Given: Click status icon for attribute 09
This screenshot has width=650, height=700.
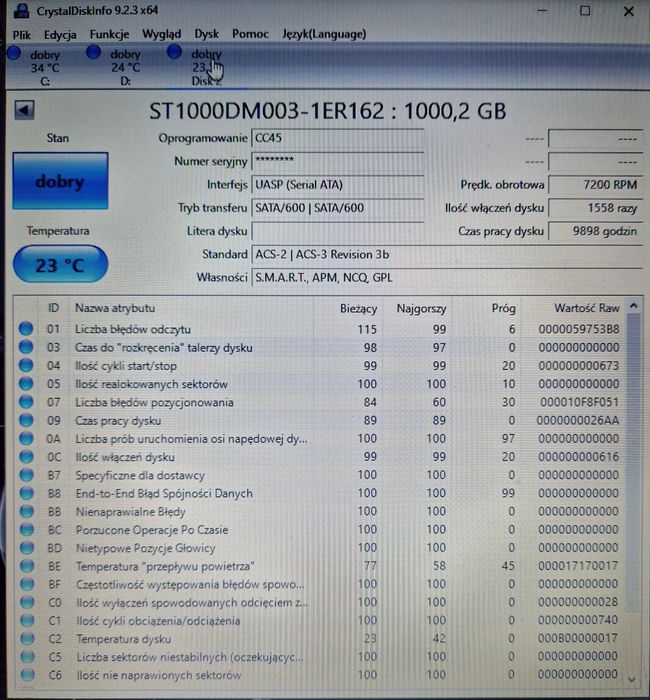Looking at the screenshot, I should [26, 420].
